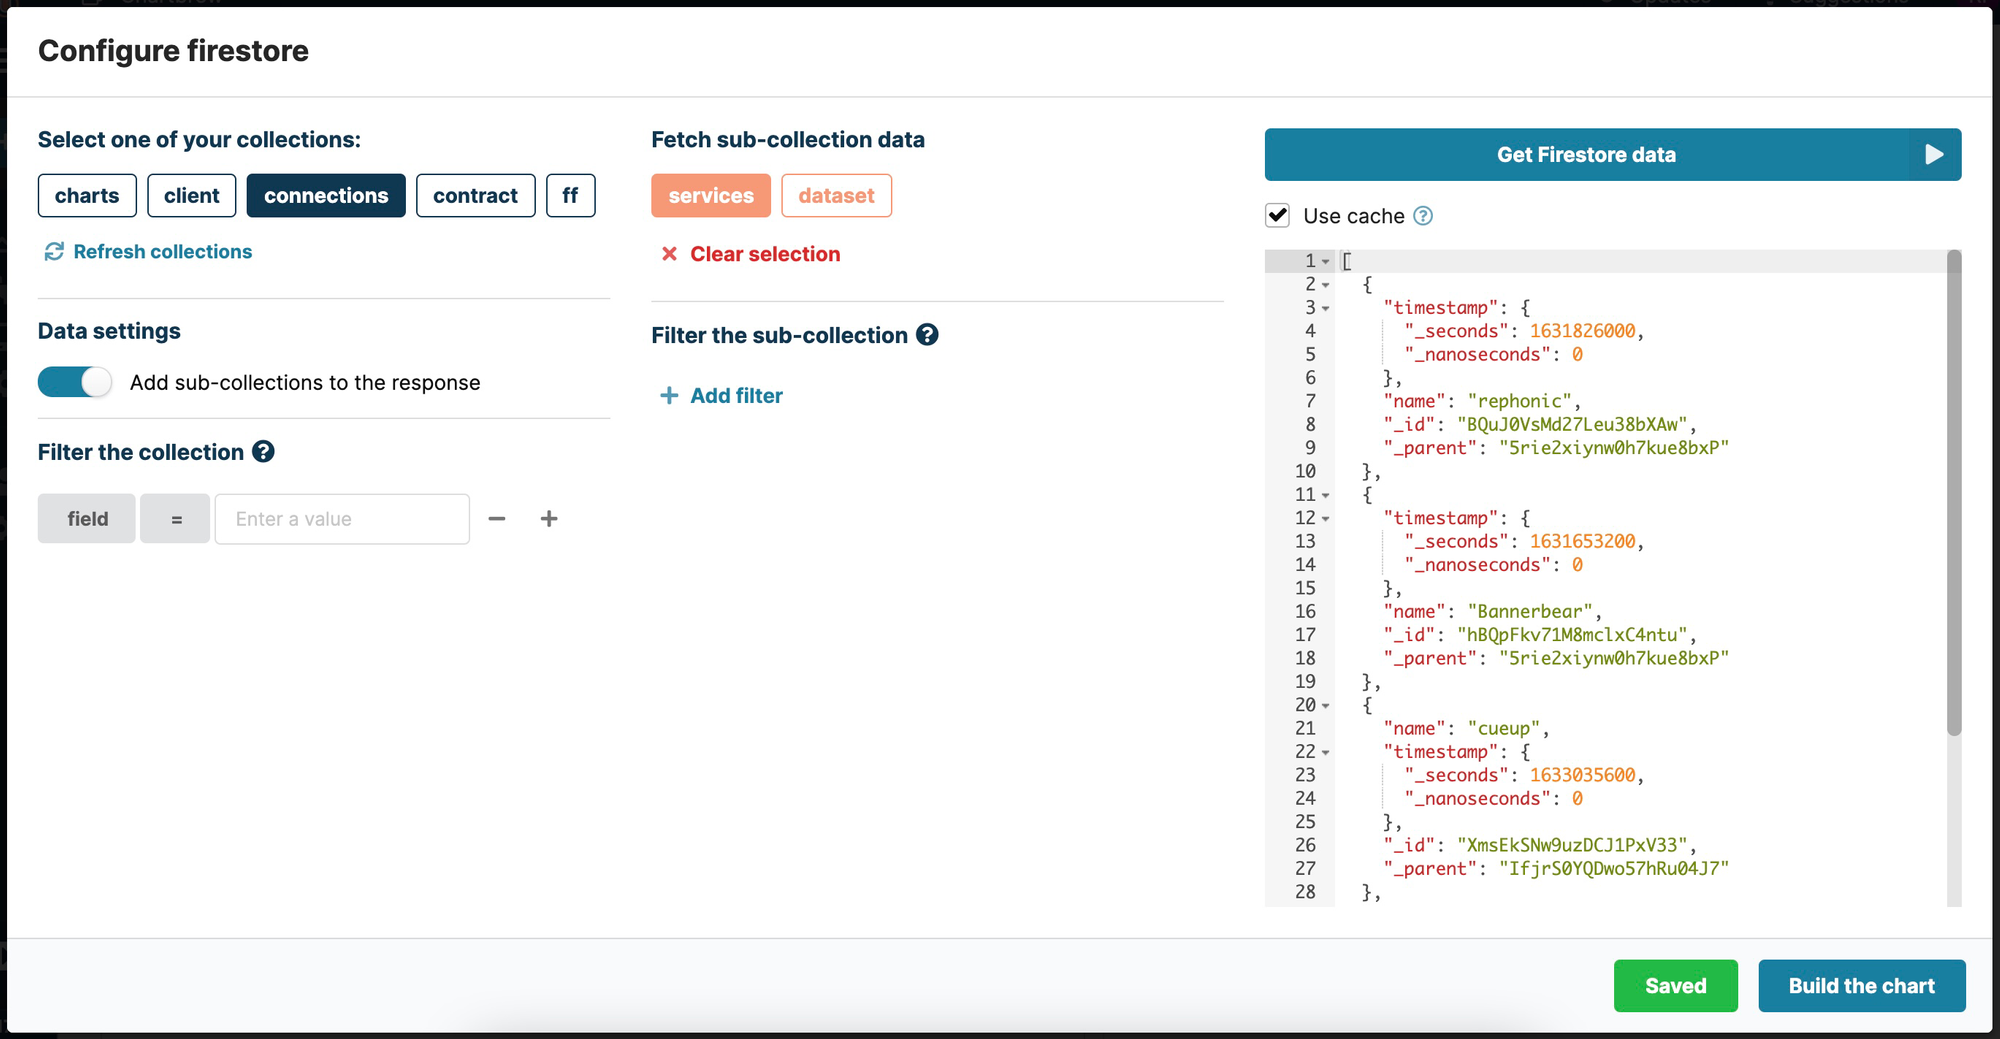Collapse the root JSON array on line 1

click(1327, 260)
